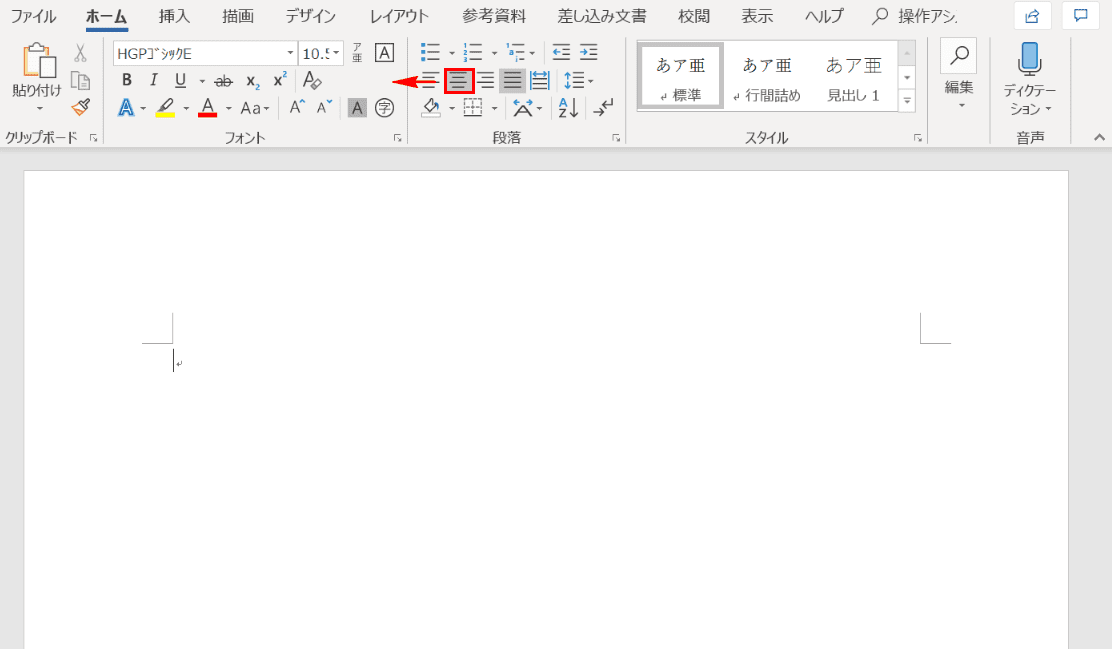This screenshot has height=649, width=1112.
Task: Open the Borders dropdown arrow
Action: [x=494, y=109]
